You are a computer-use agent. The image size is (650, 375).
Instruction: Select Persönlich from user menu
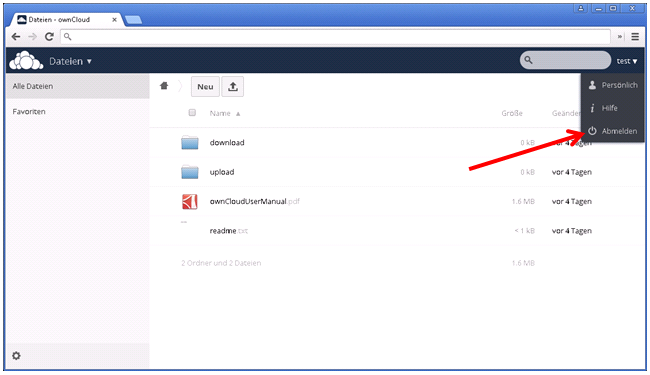(x=613, y=85)
